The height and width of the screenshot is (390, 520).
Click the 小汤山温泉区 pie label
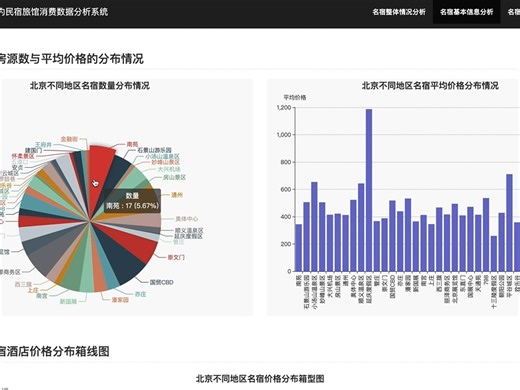pyautogui.click(x=162, y=156)
